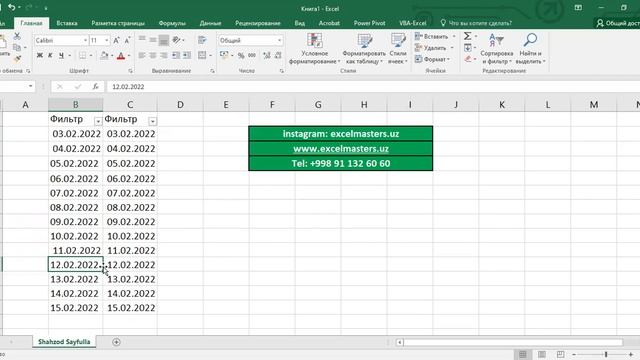Click the zoom slider handle

coord(606,354)
